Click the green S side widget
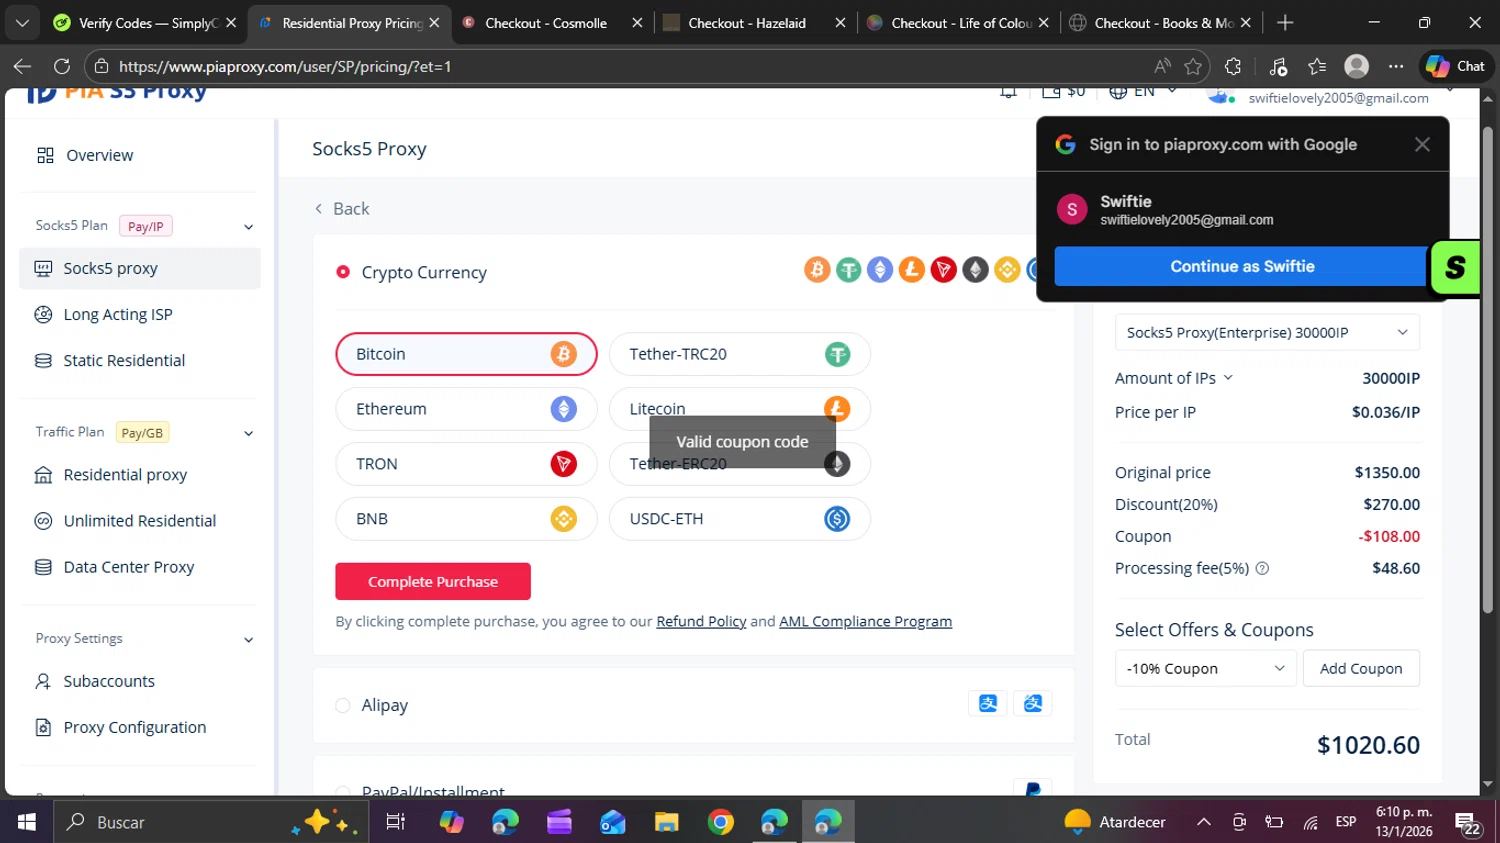 [1455, 267]
